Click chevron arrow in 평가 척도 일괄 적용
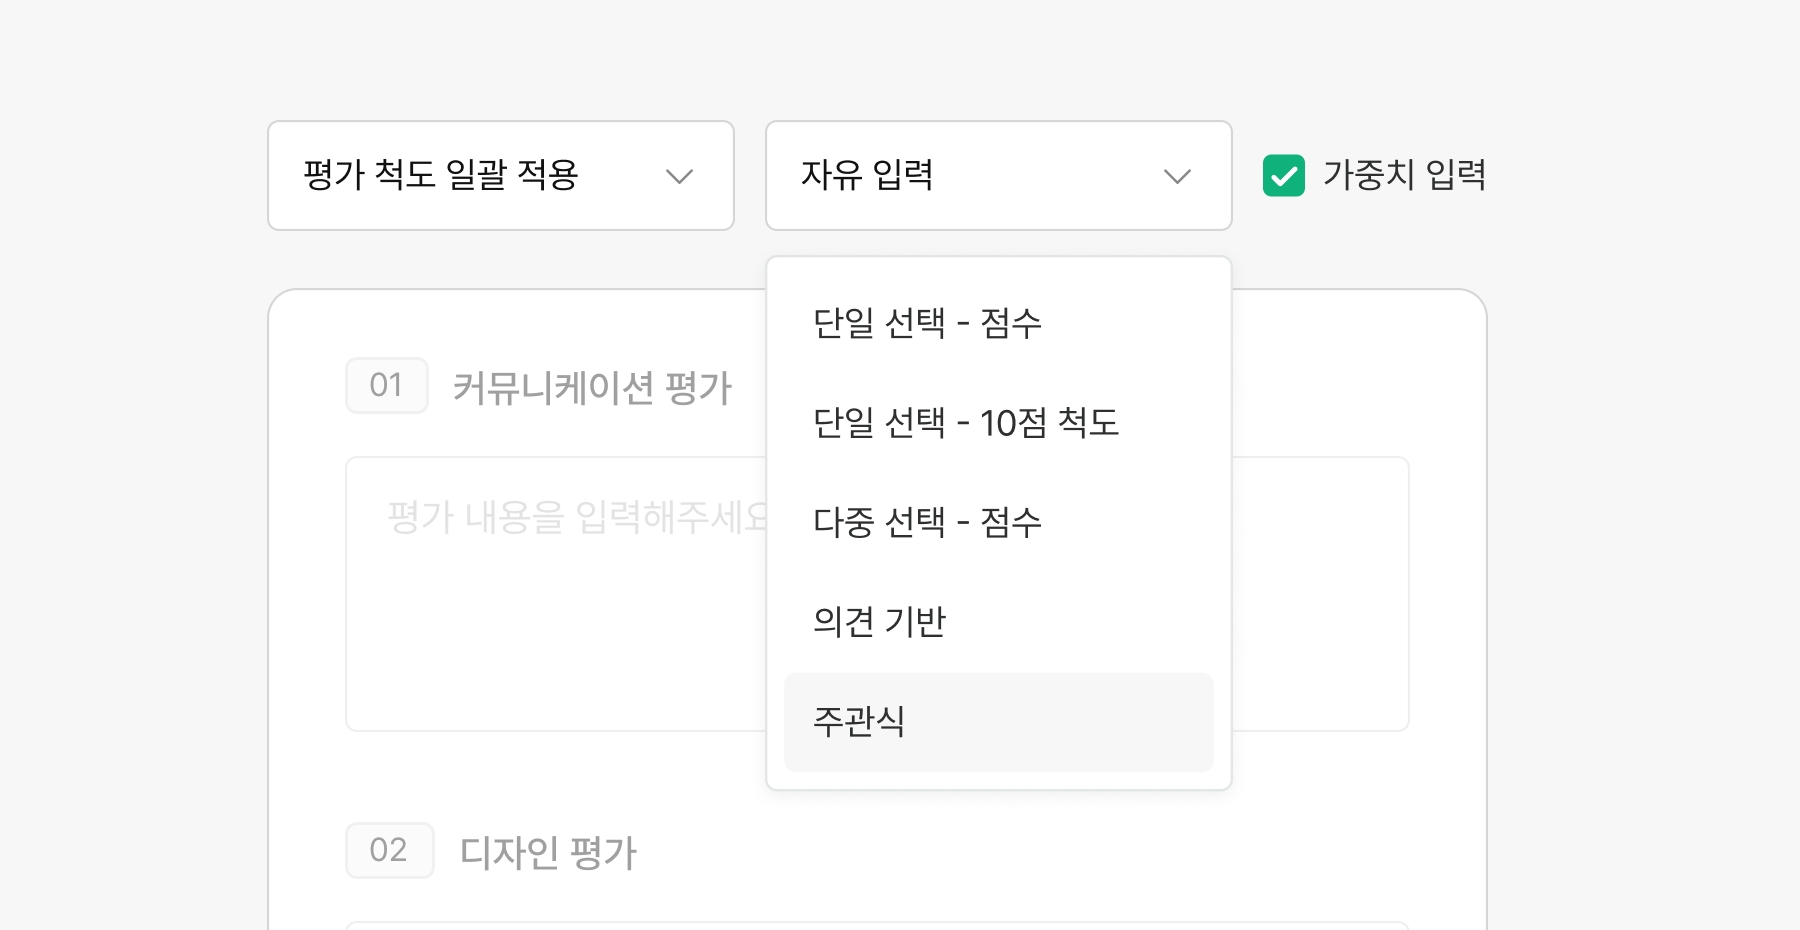Screen dimensions: 1800x930 click(680, 177)
